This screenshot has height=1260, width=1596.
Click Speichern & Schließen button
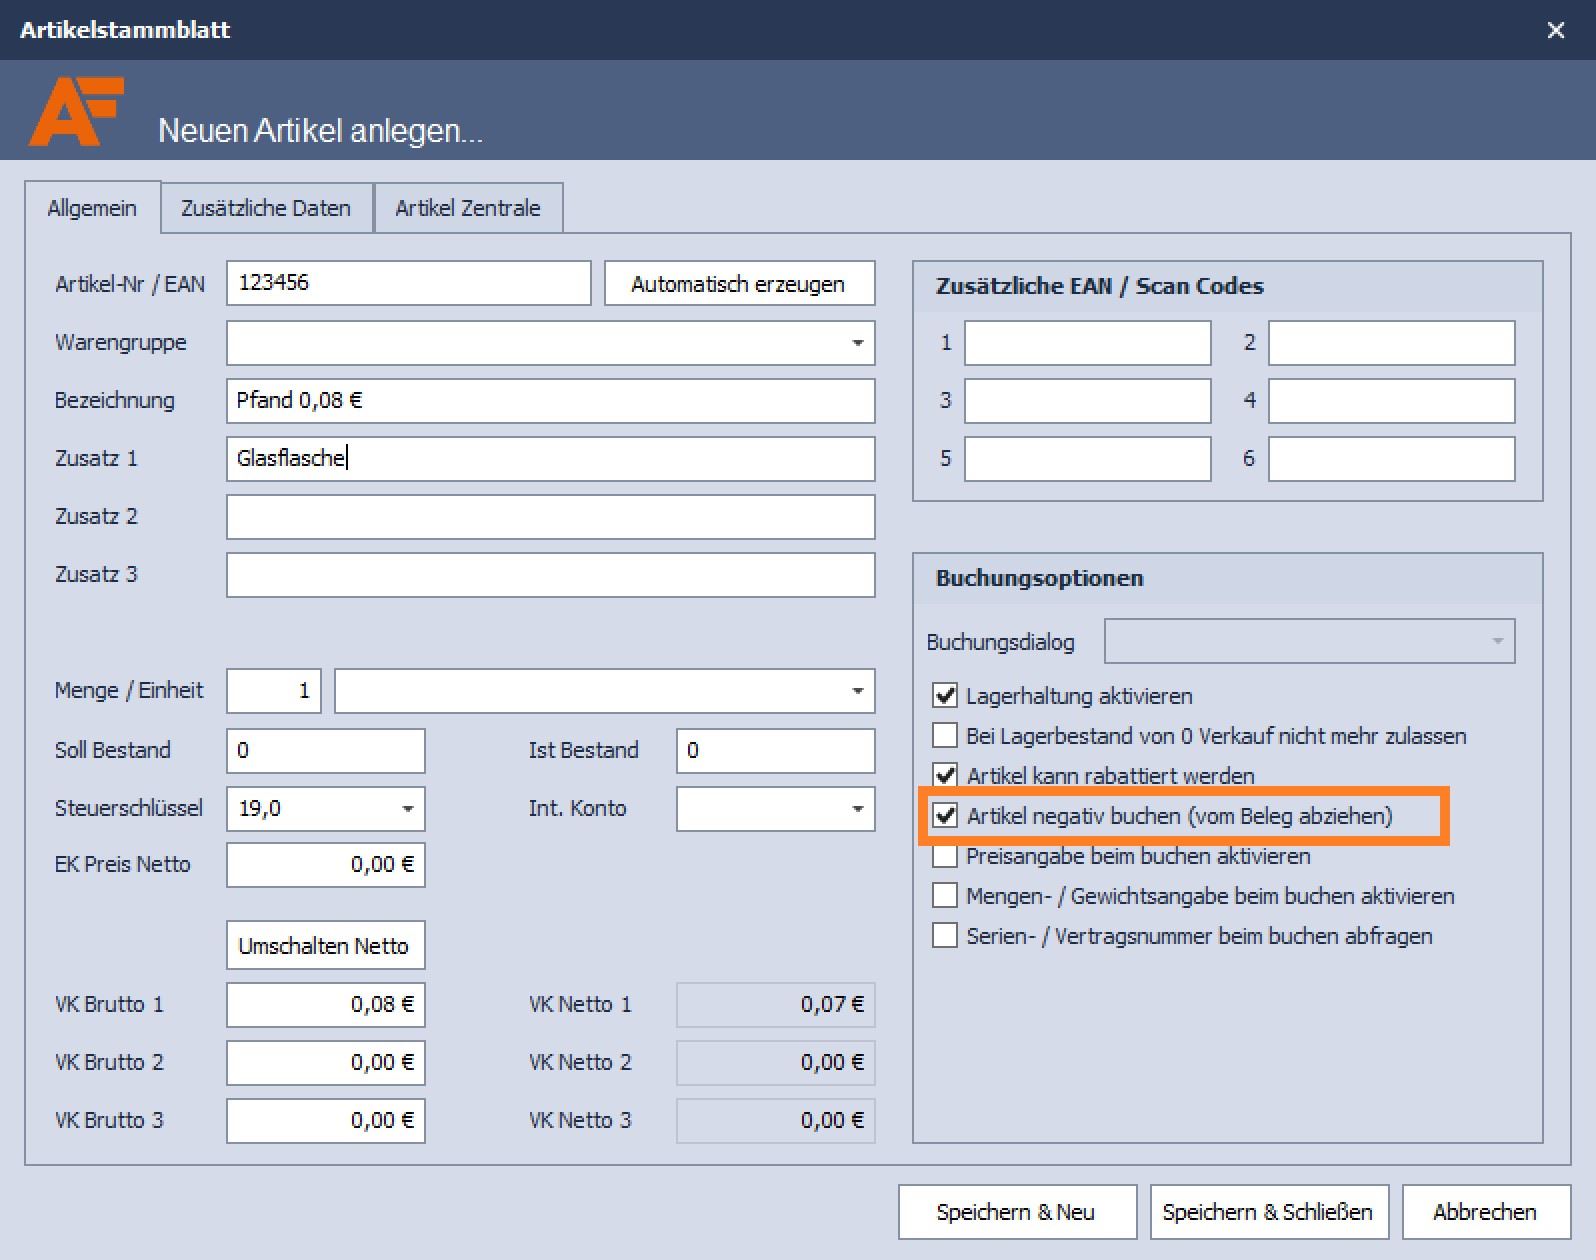coord(1269,1212)
